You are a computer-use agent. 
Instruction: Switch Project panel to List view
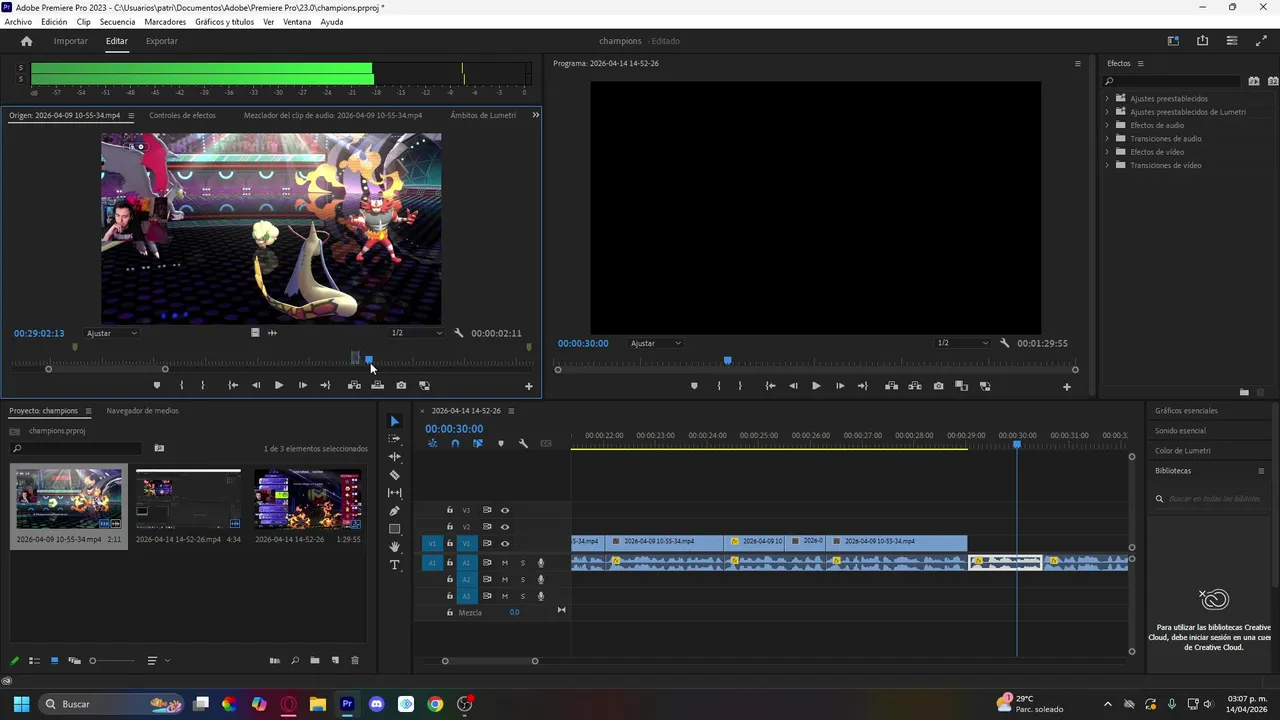coord(34,661)
